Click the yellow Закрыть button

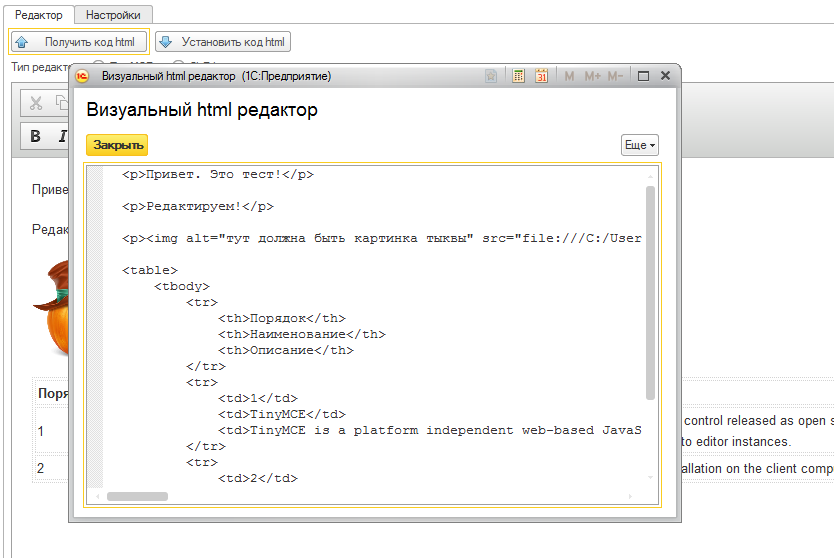point(117,145)
